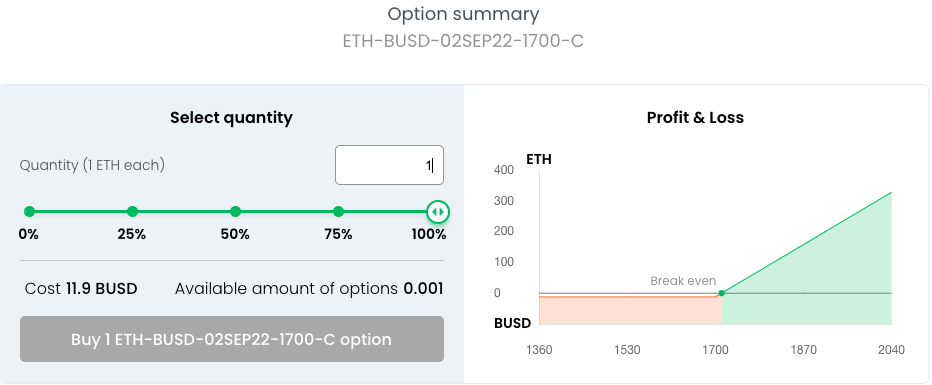The image size is (932, 385).
Task: Select the 75% slider stop dot
Action: coord(338,212)
